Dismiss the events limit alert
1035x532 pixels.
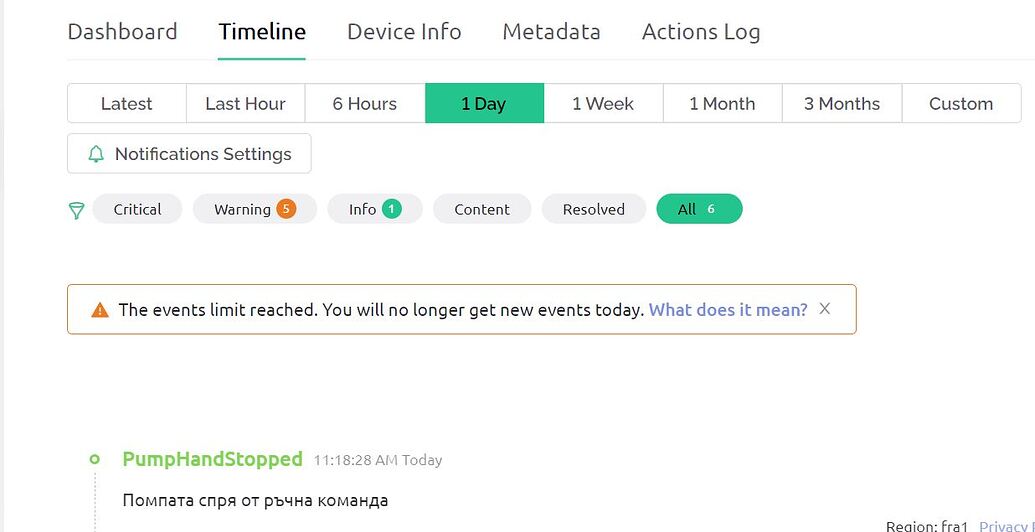[x=824, y=308]
